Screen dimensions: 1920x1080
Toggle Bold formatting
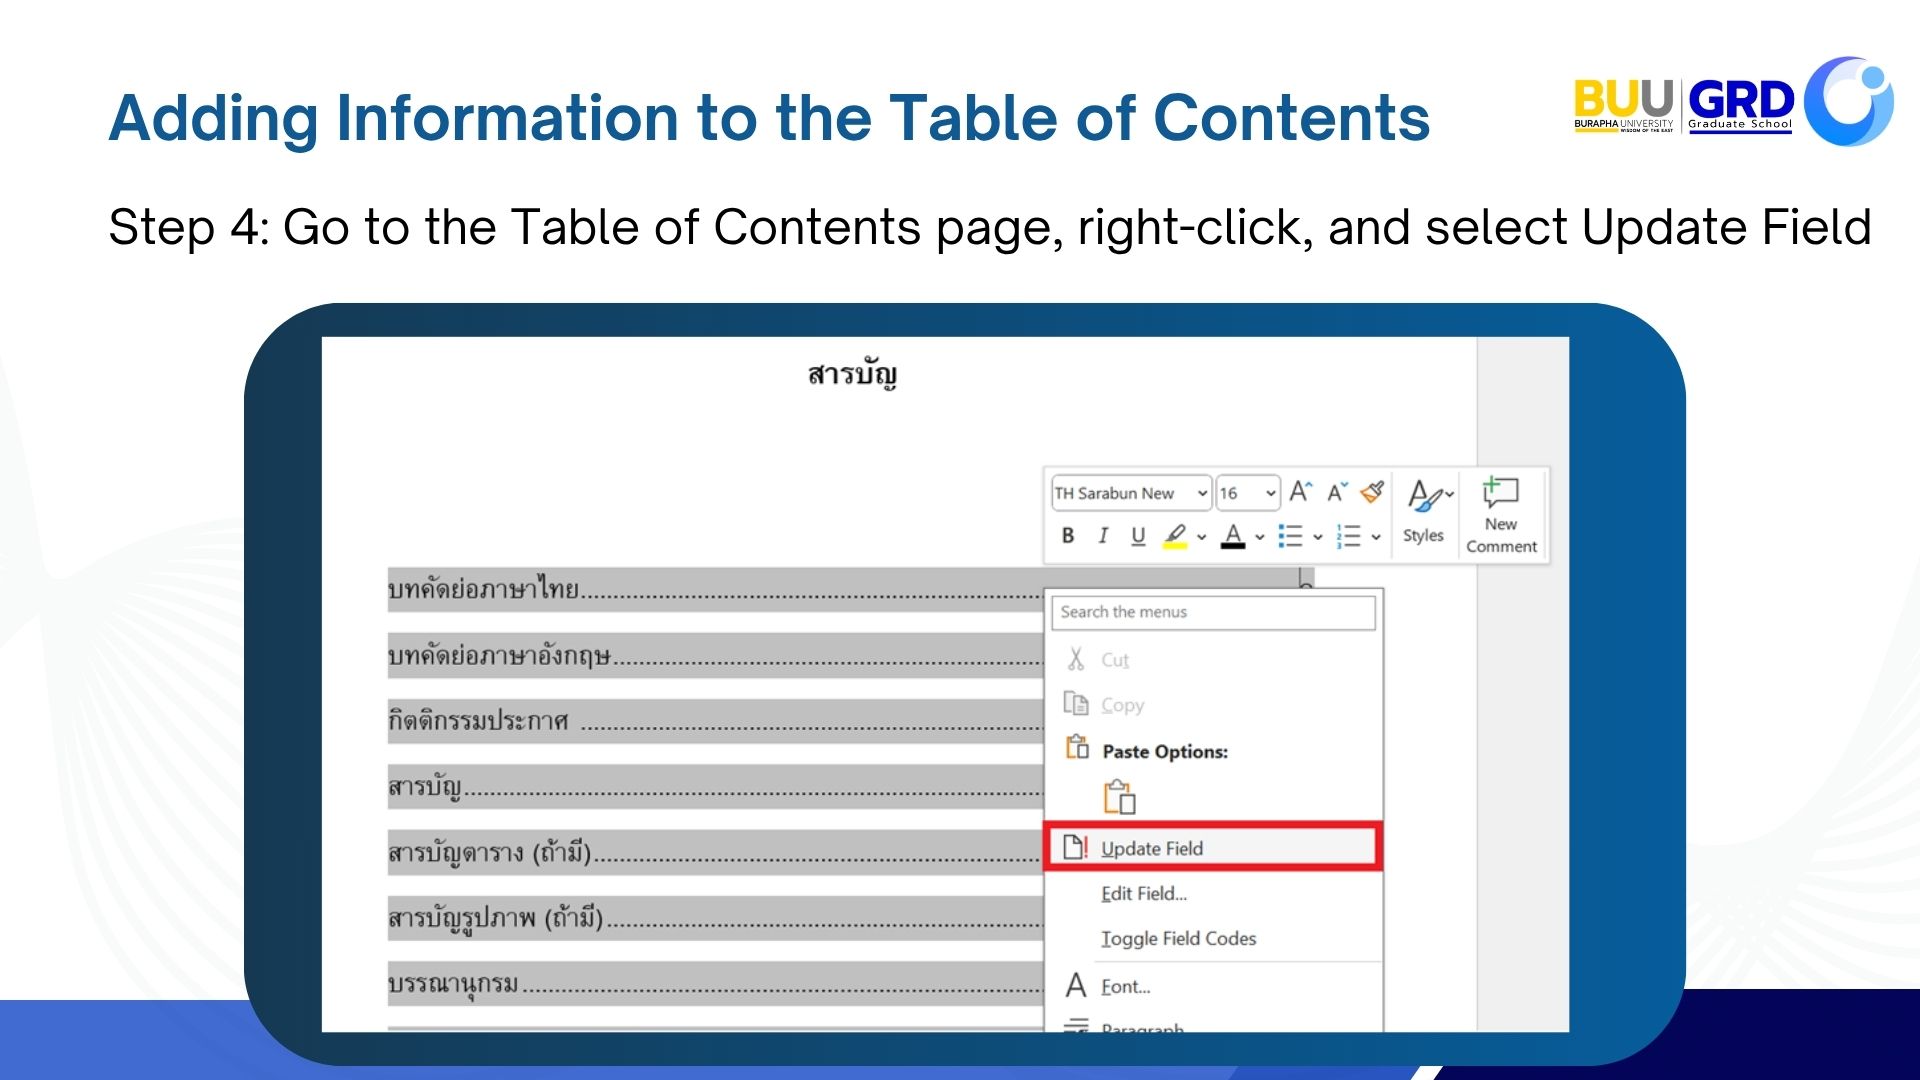(1068, 536)
